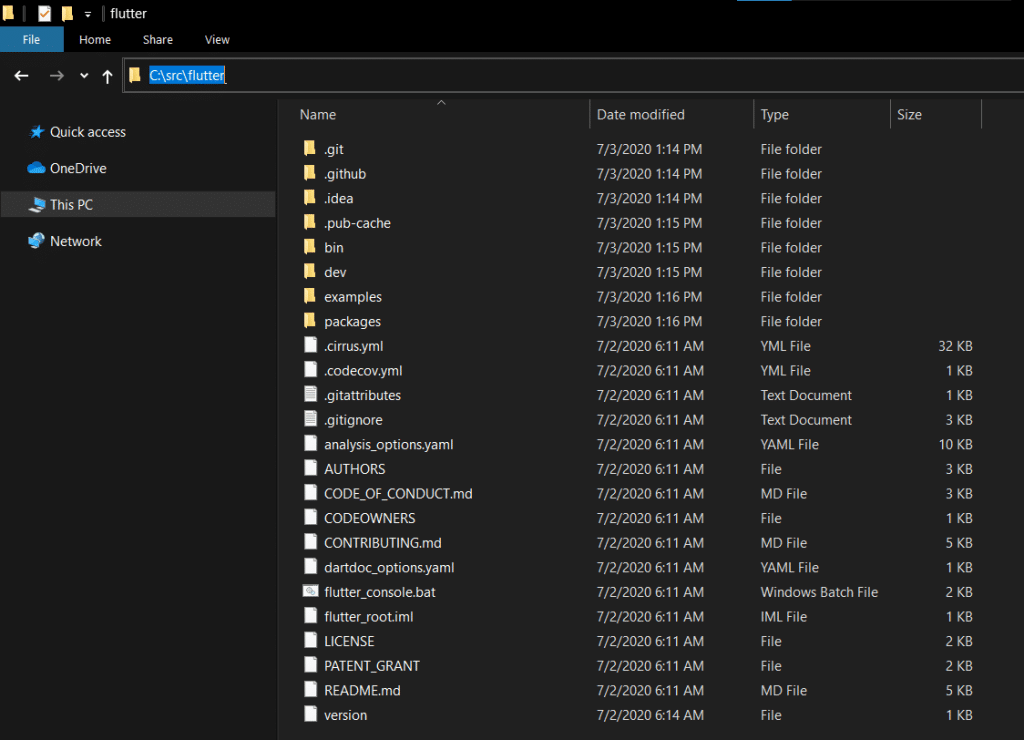This screenshot has height=740, width=1024.
Task: Click the Forward navigation arrow
Action: tap(57, 76)
